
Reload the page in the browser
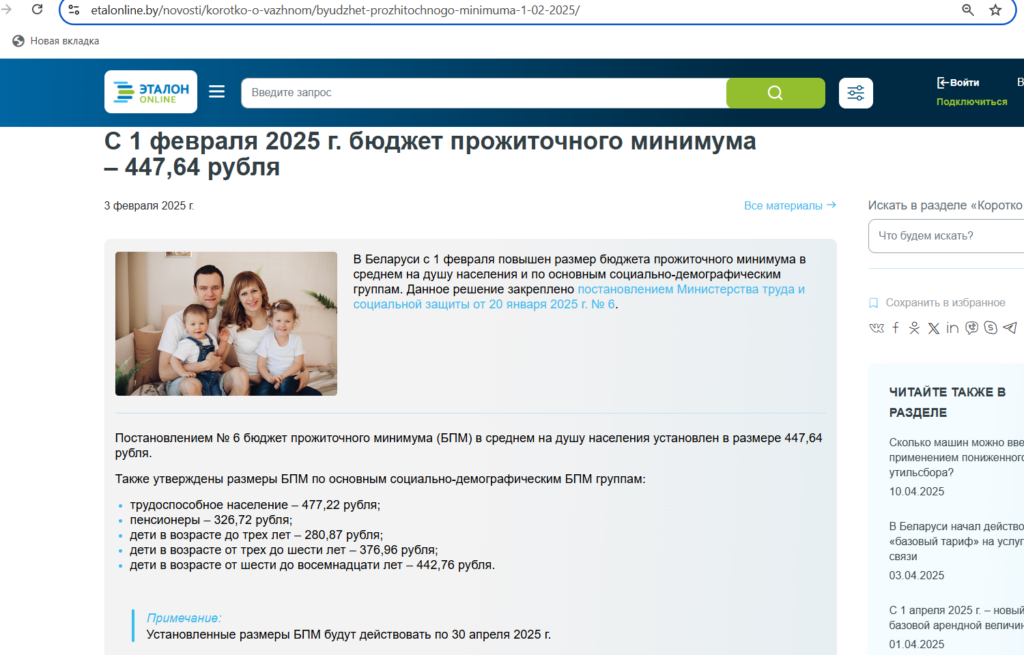37,10
